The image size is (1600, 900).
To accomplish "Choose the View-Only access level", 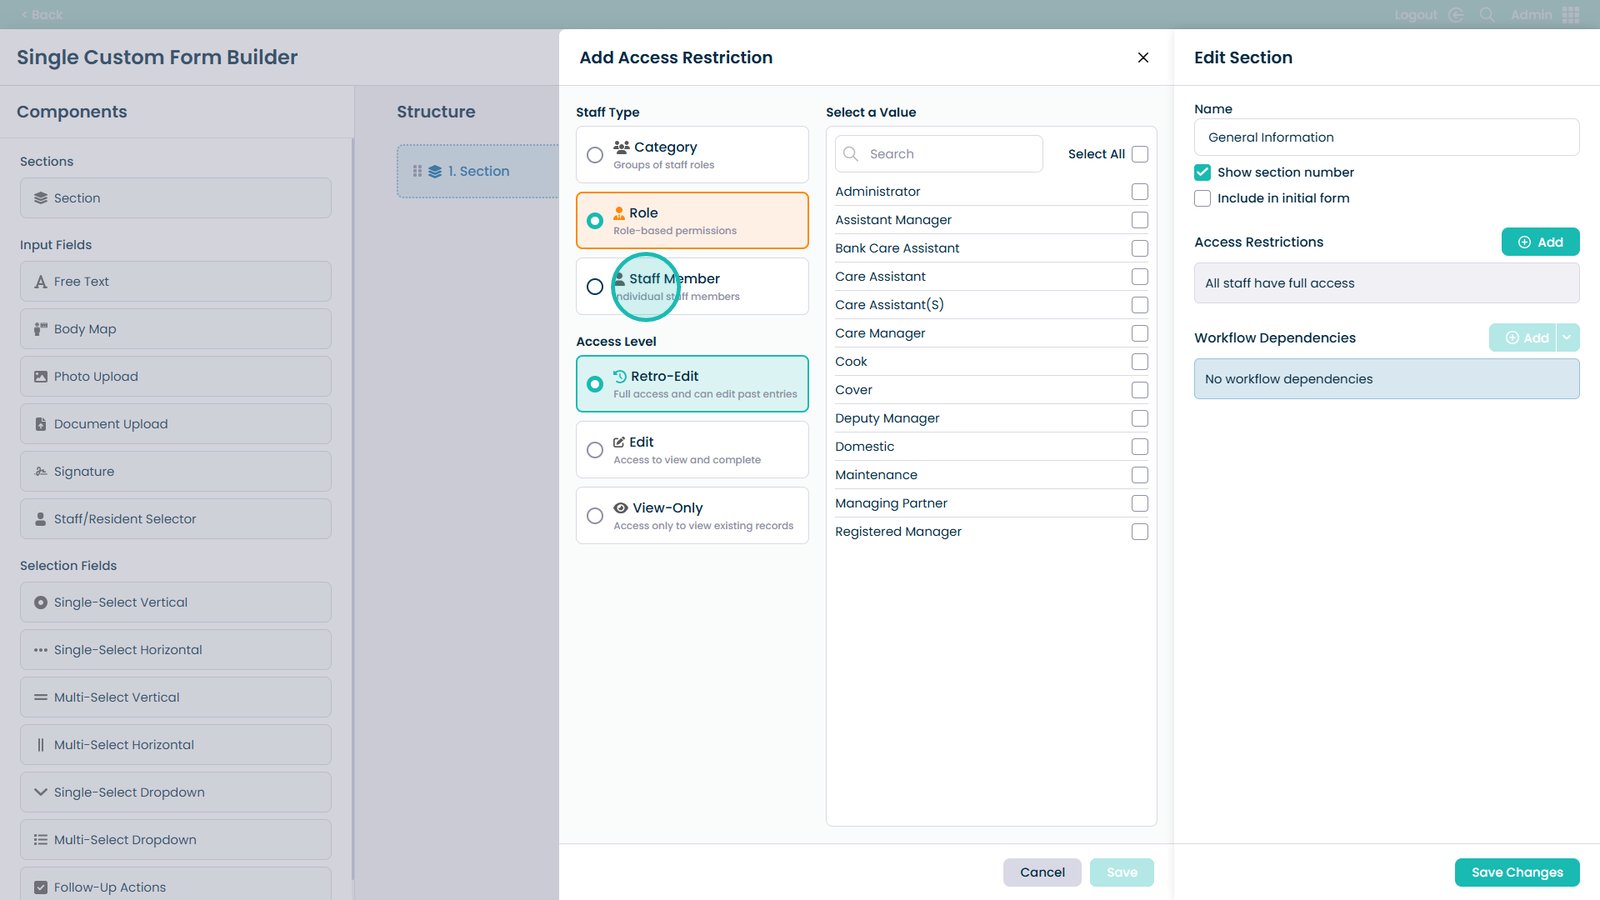I will click(595, 516).
